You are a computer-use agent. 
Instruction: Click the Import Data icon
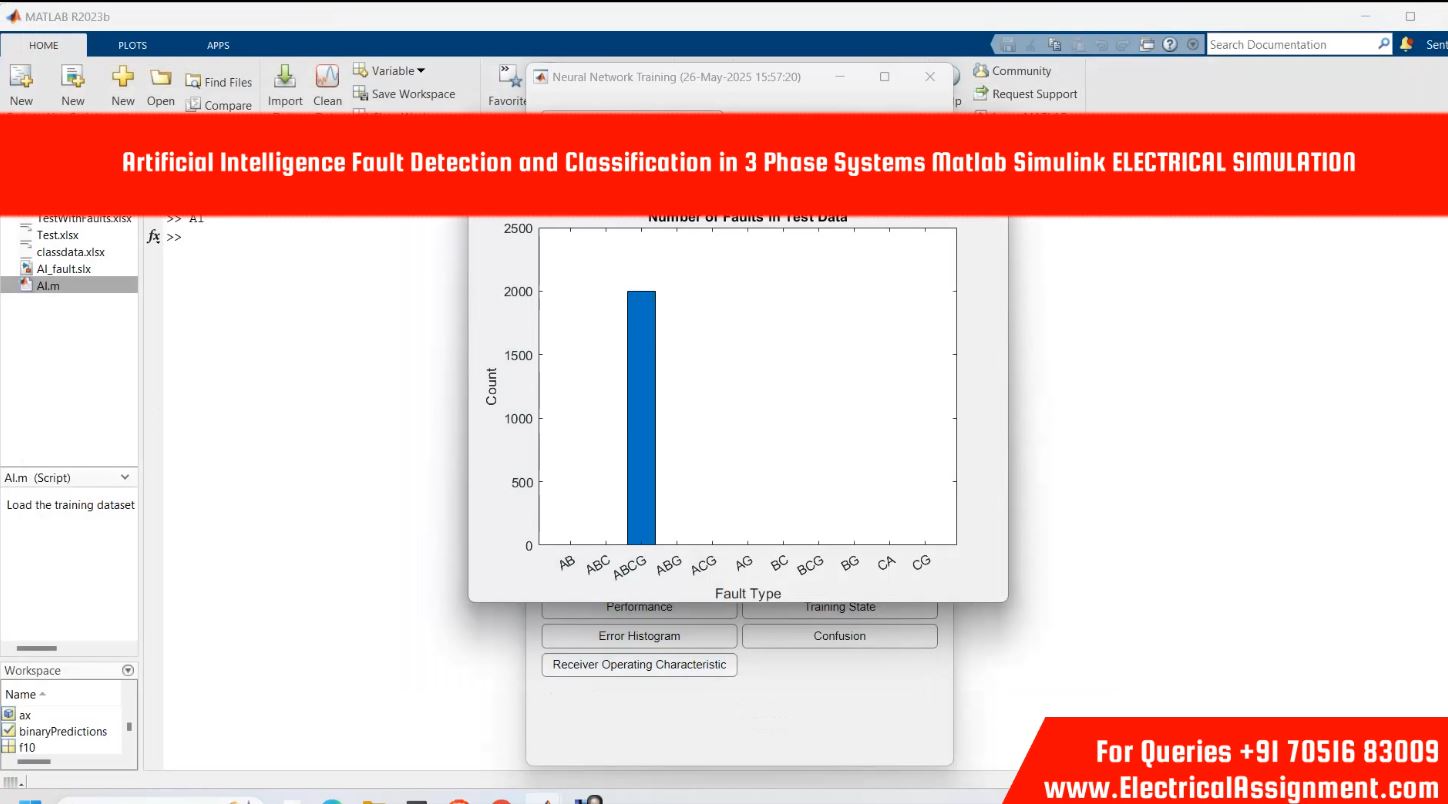click(285, 77)
